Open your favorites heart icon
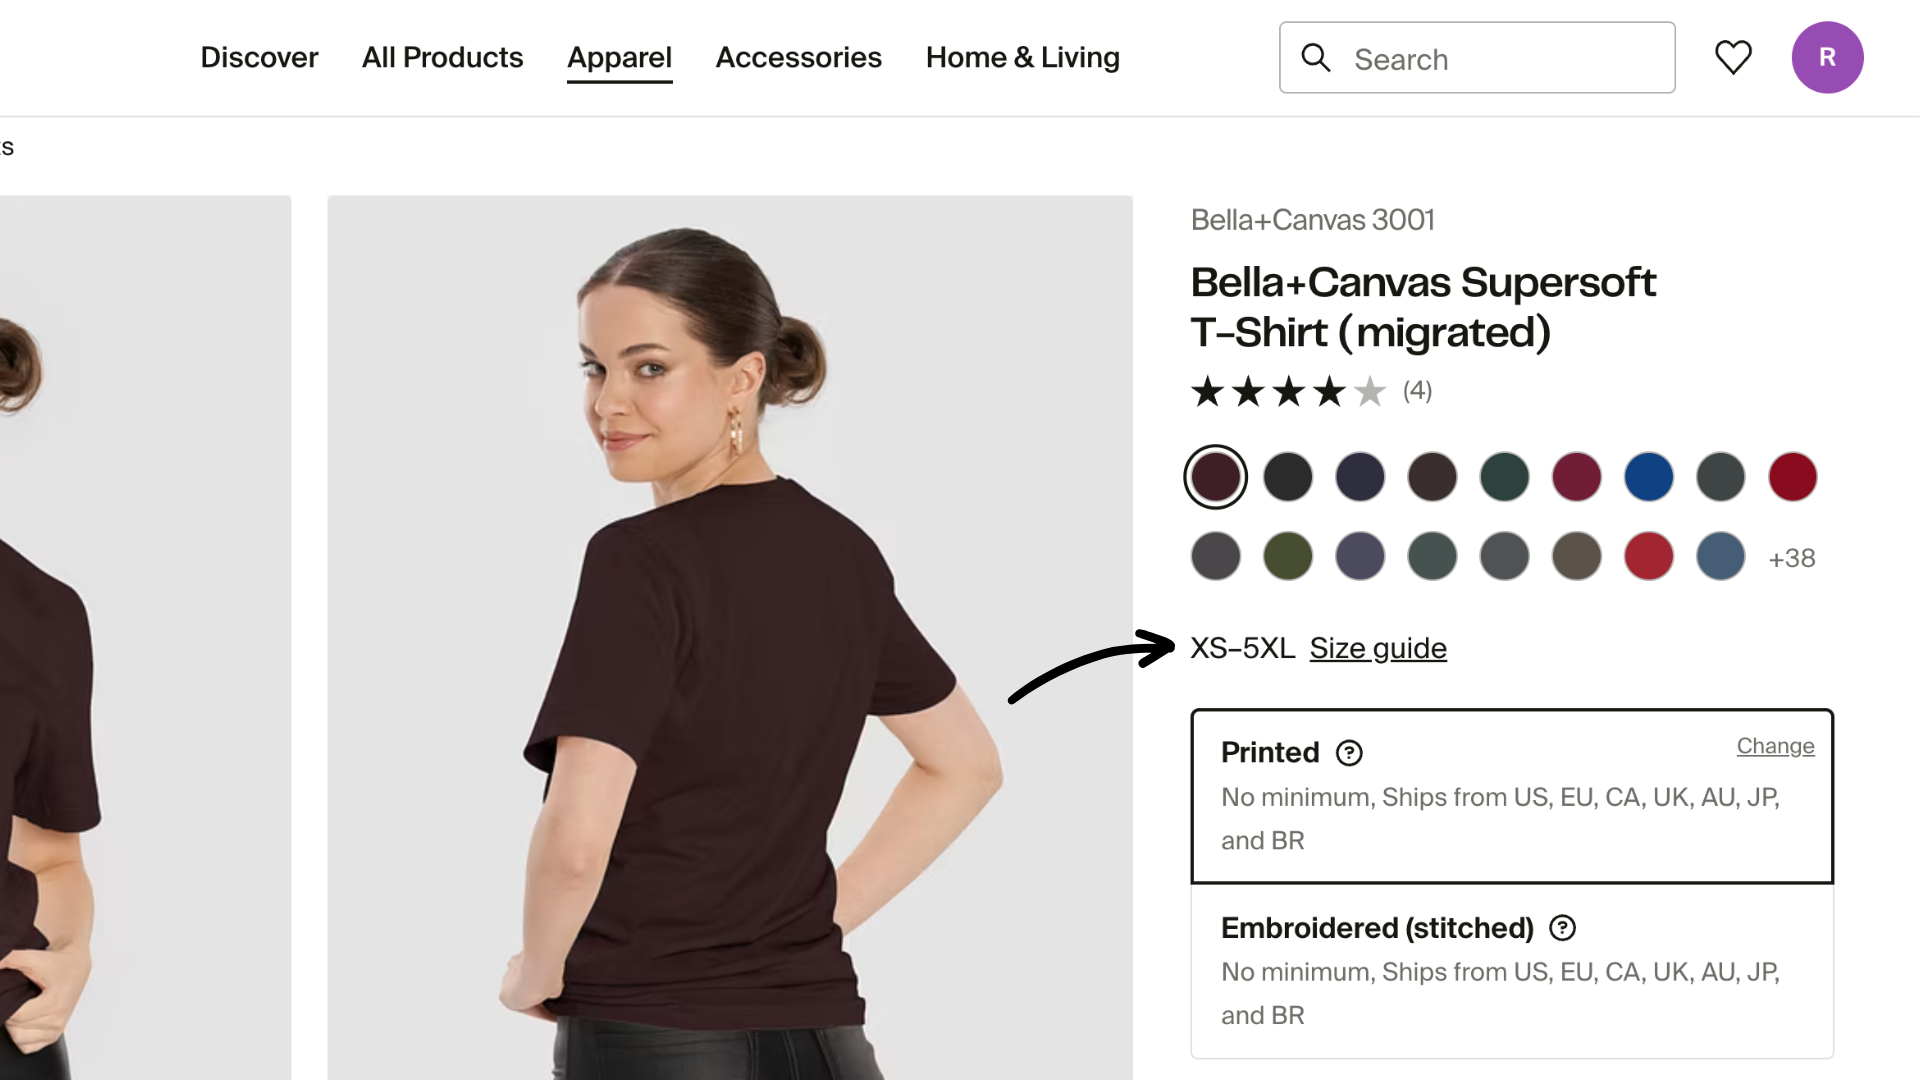1920x1080 pixels. [1733, 58]
